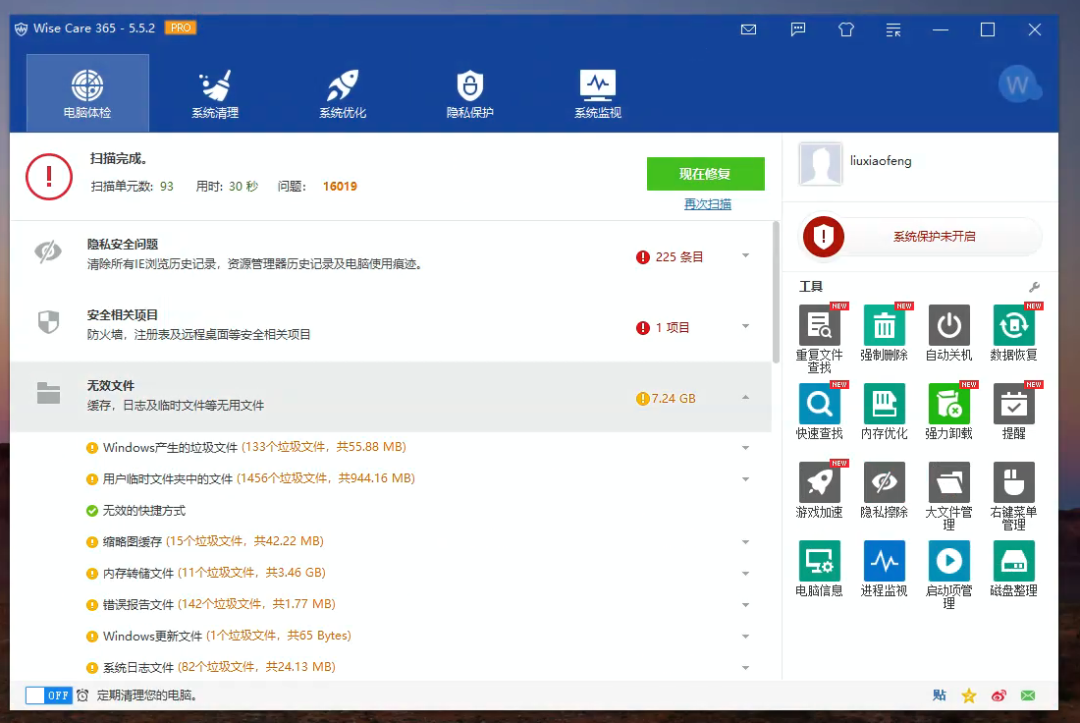The height and width of the screenshot is (723, 1080).
Task: Launch the 游戏加速 game booster tool
Action: (820, 490)
